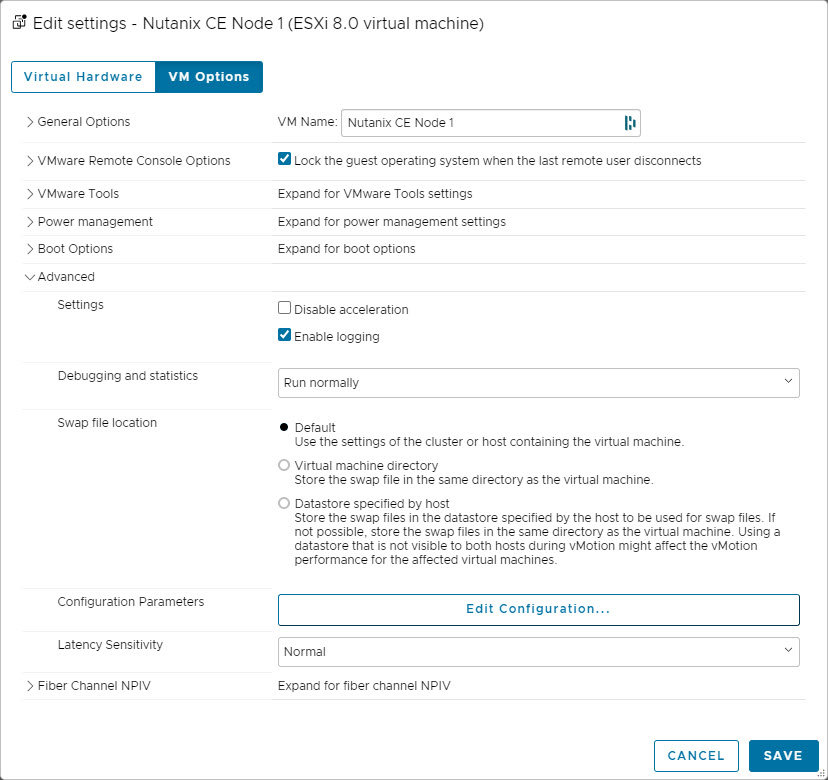Screen dimensions: 828x780
Task: Collapse the Advanced section
Action: click(30, 277)
